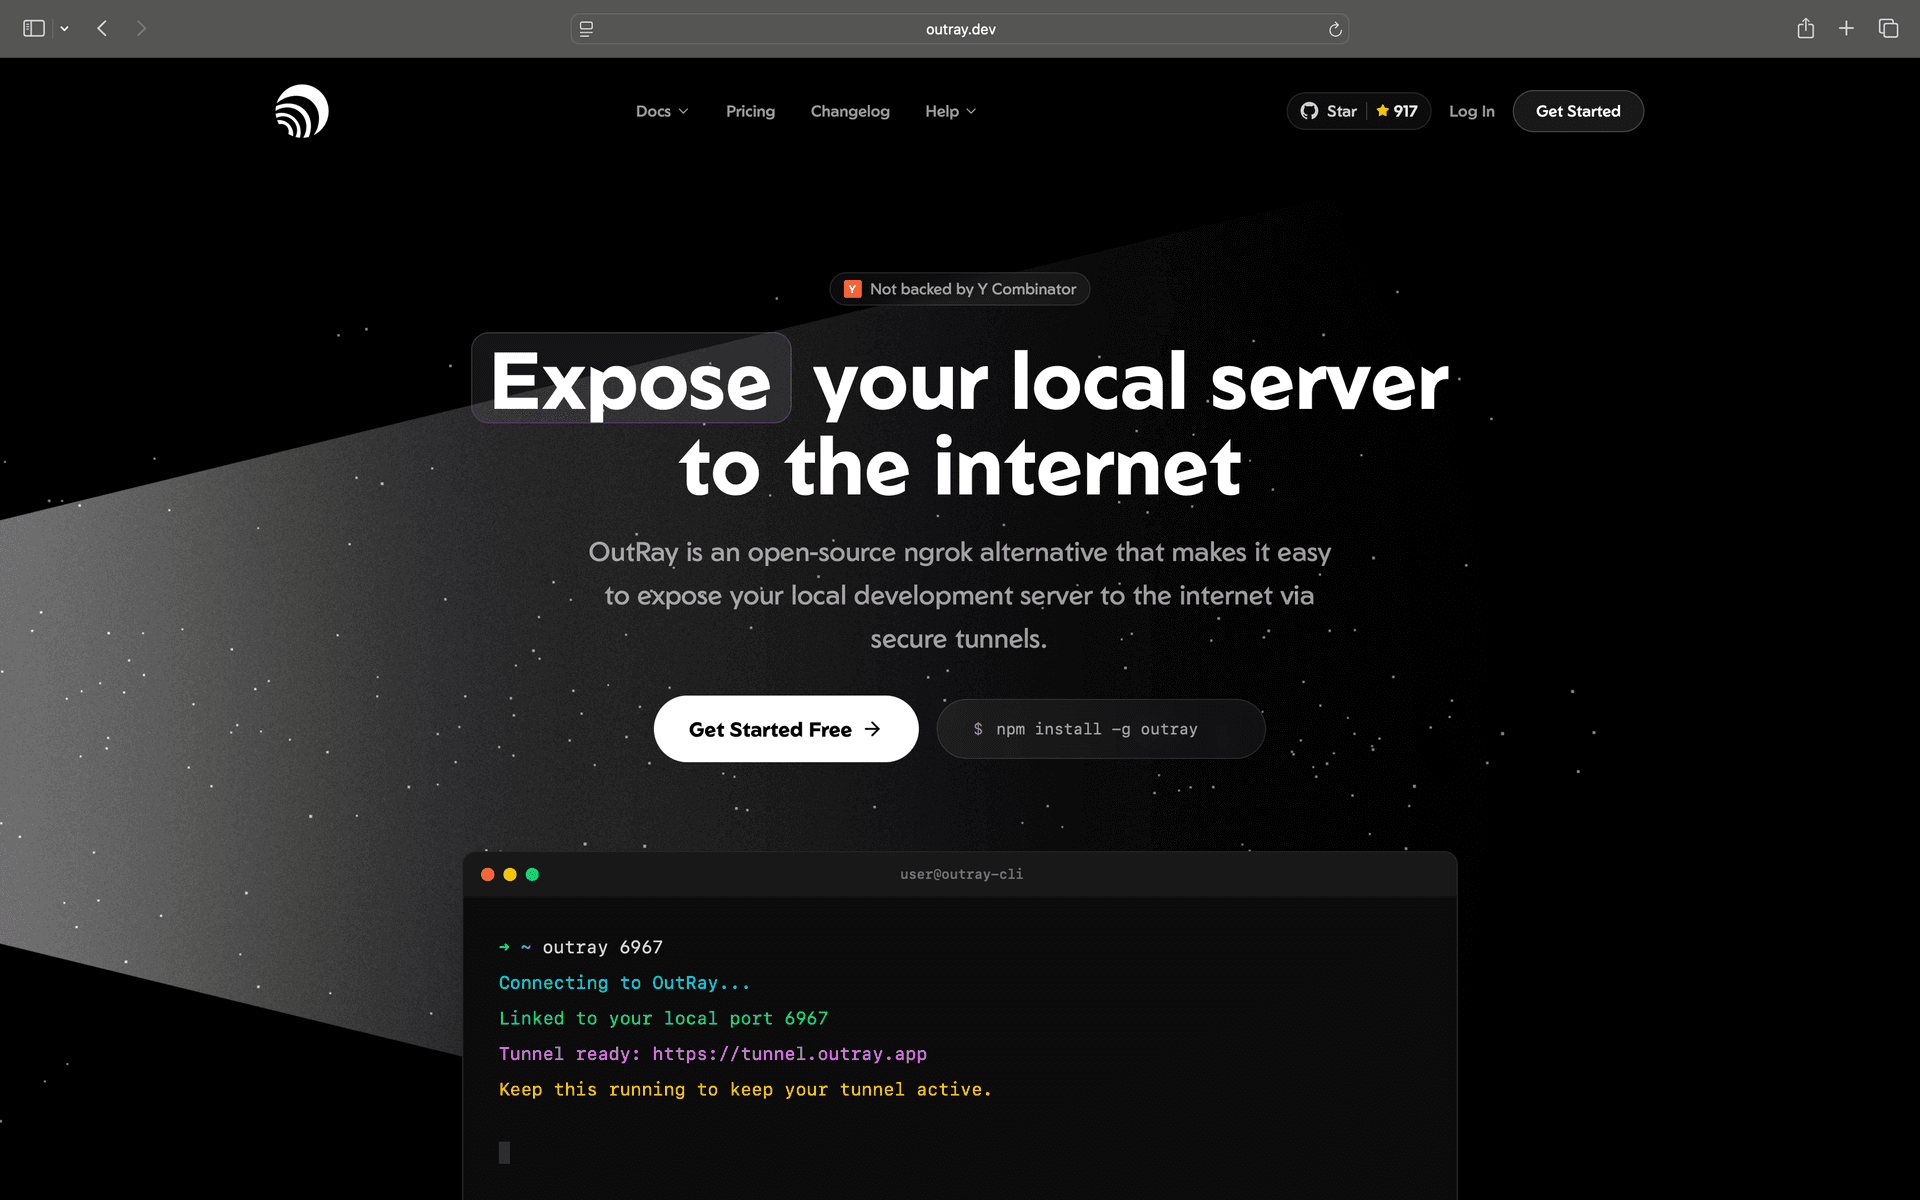Screen dimensions: 1920x1200
Task: Open the Changelog page
Action: 850,111
